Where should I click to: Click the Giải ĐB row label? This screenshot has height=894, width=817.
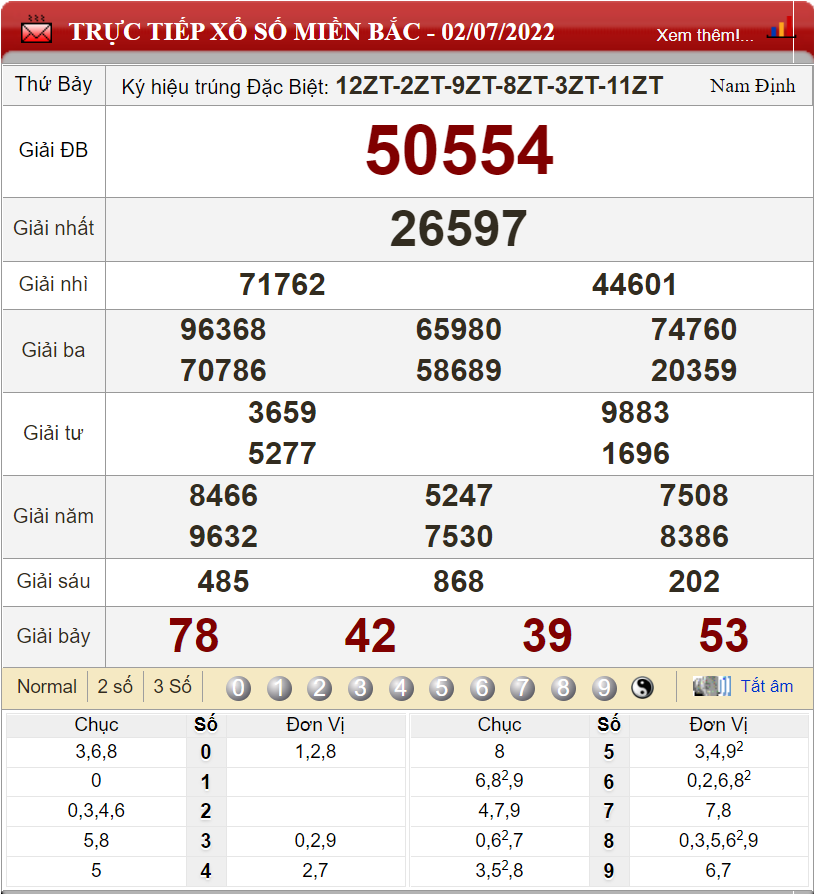click(54, 151)
